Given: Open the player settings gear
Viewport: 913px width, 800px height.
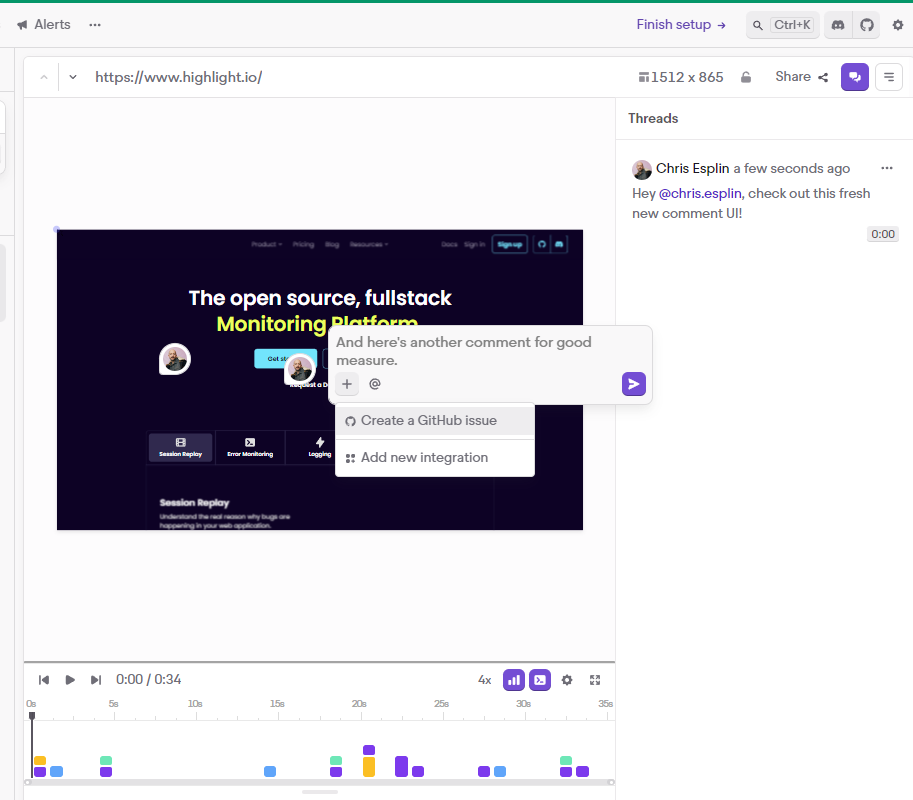Looking at the screenshot, I should 567,679.
